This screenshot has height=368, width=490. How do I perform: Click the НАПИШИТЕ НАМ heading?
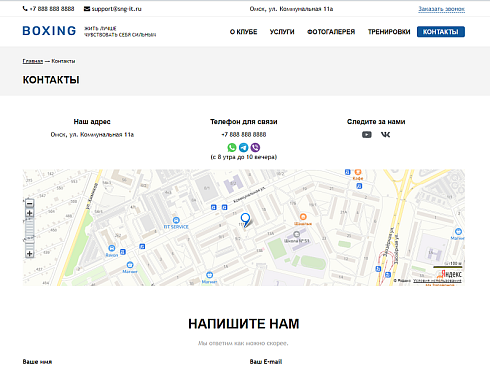[x=244, y=324]
